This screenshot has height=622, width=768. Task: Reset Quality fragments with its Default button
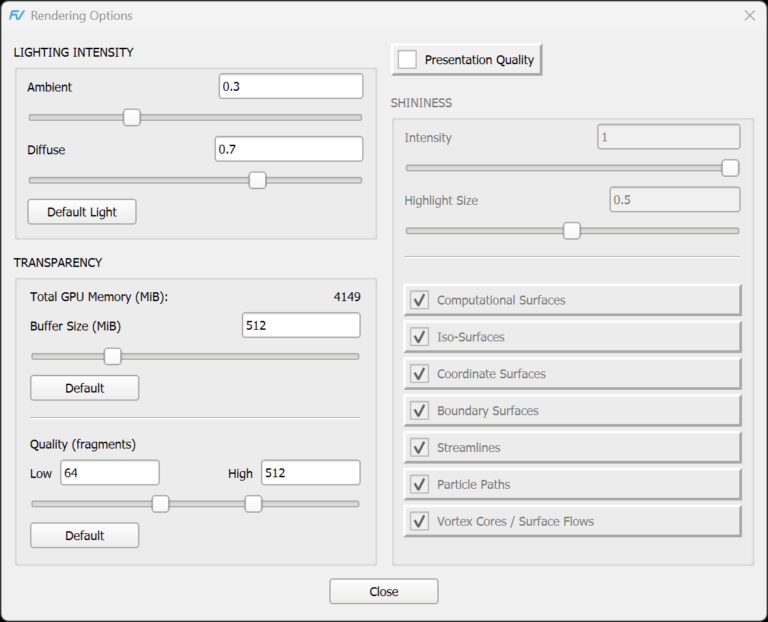pos(85,535)
